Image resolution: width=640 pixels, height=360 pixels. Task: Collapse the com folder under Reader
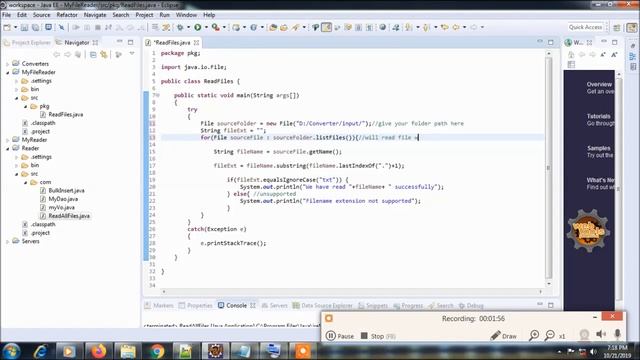pos(25,182)
